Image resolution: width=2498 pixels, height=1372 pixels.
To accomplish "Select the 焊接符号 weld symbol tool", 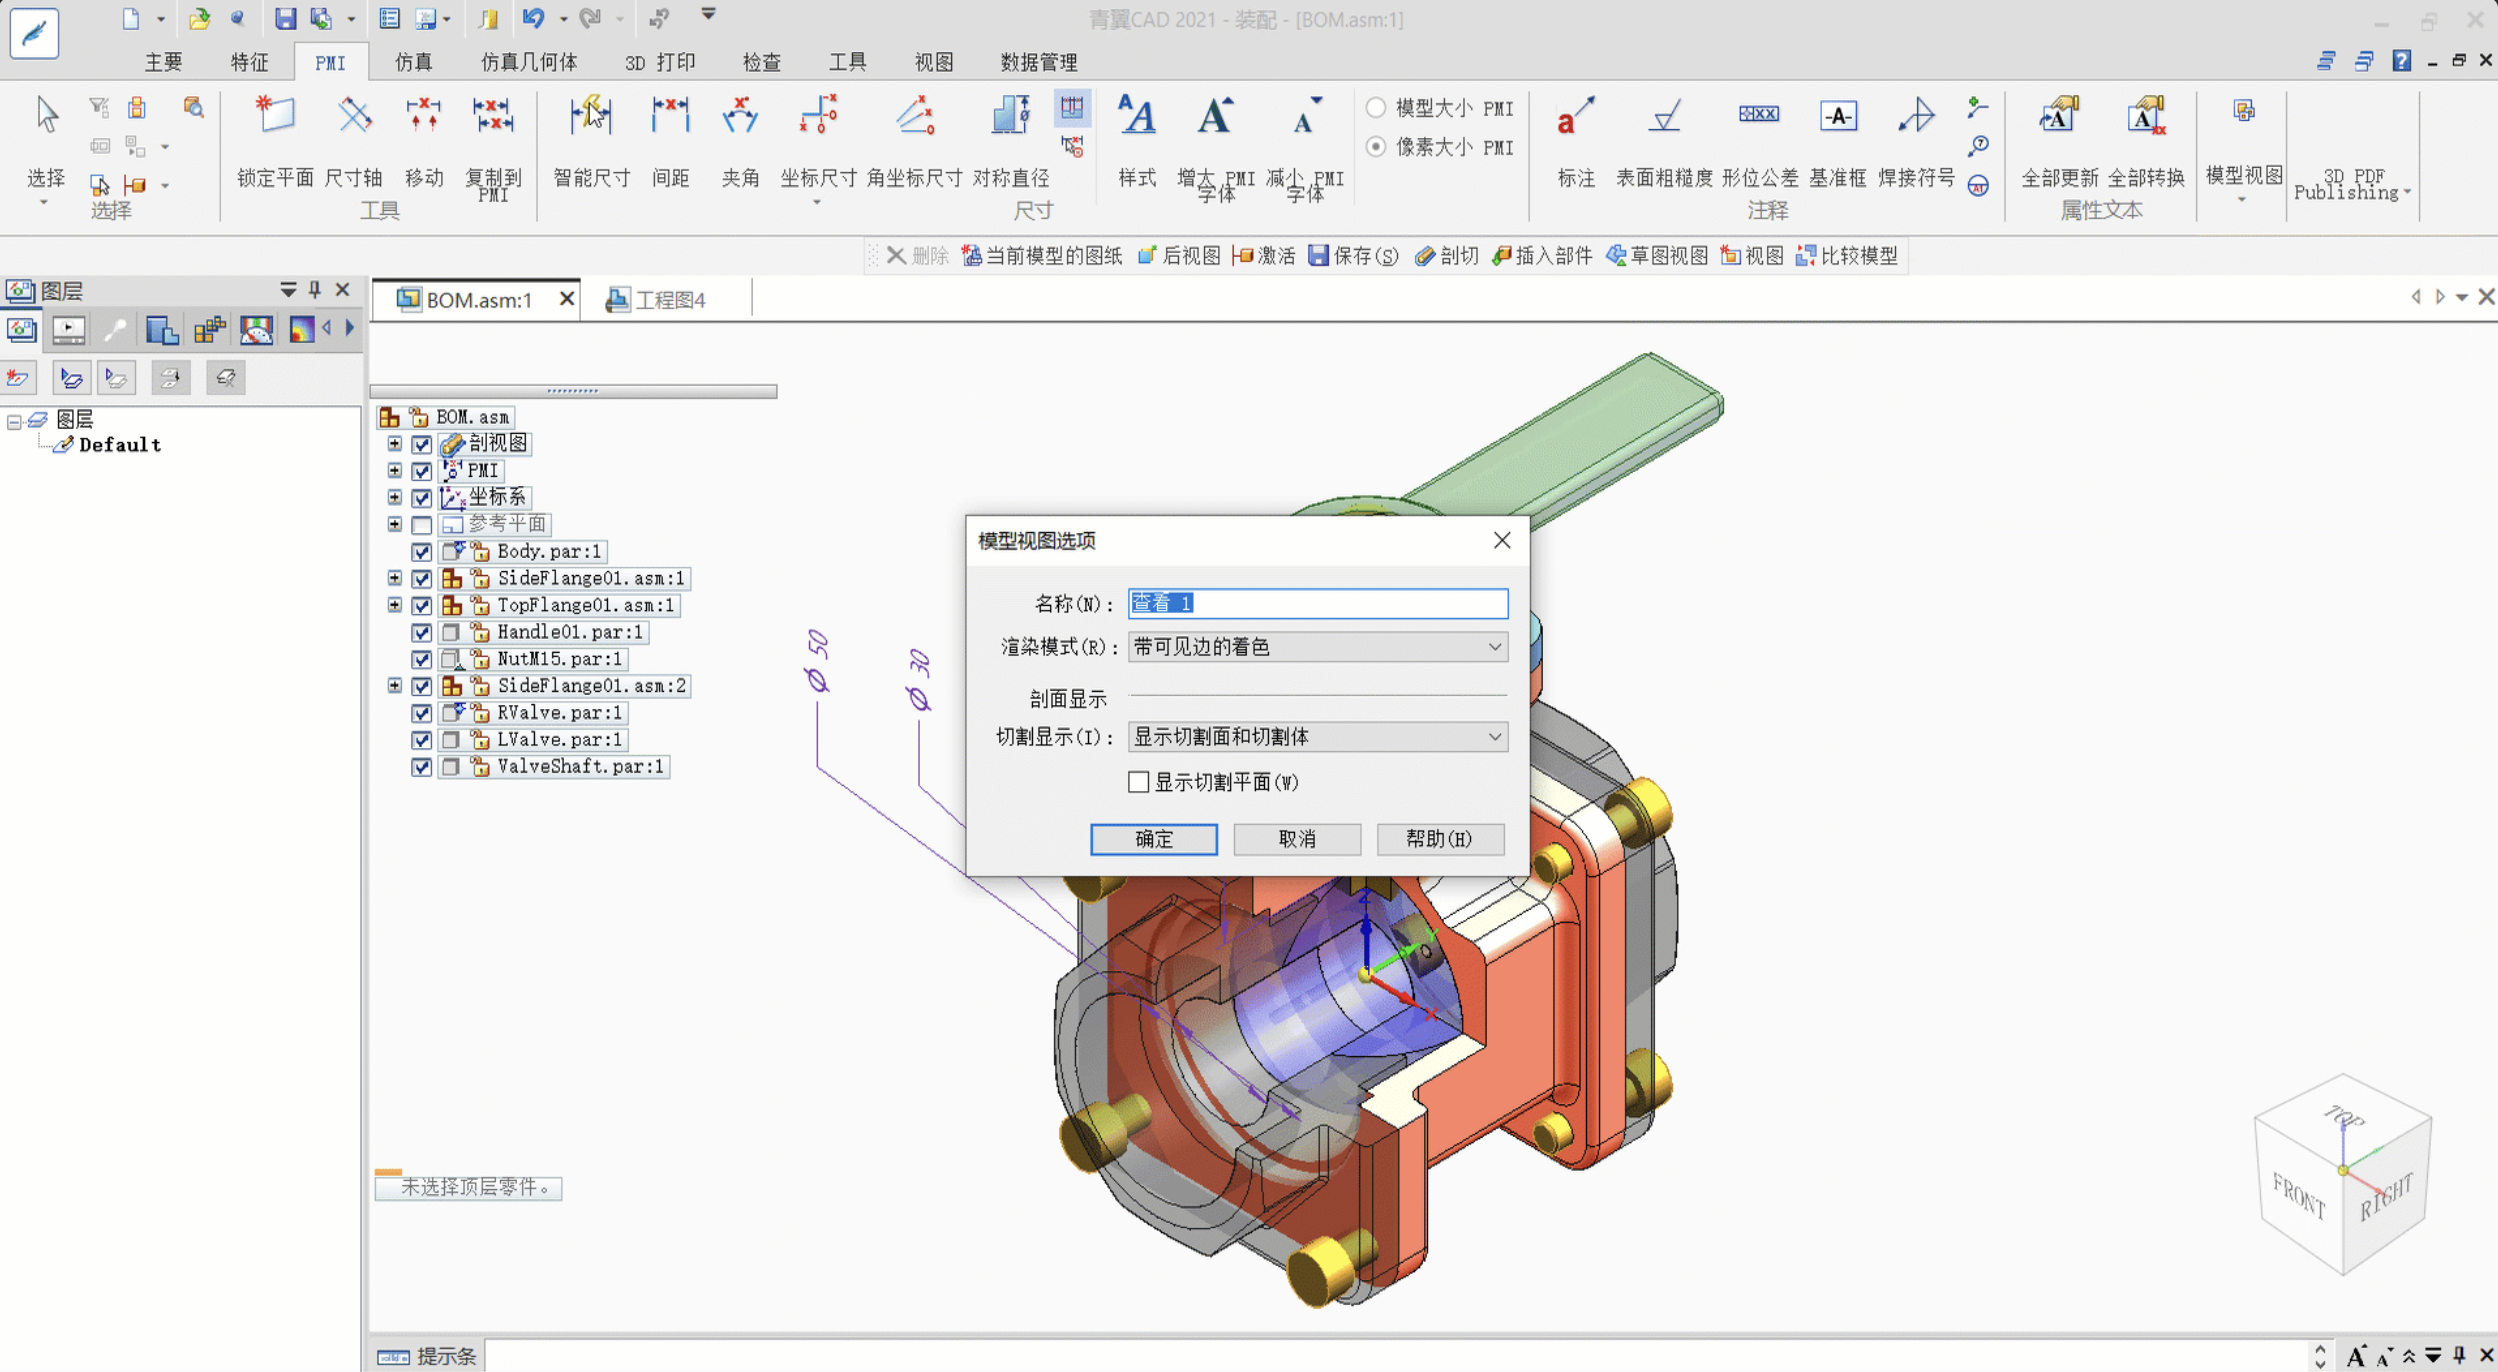I will (x=1916, y=140).
